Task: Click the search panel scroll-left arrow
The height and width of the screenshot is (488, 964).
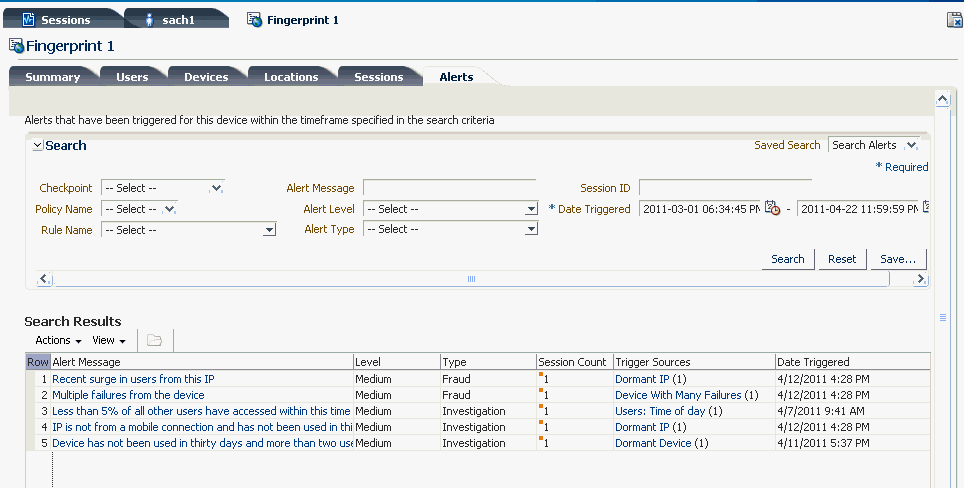Action: click(x=43, y=279)
